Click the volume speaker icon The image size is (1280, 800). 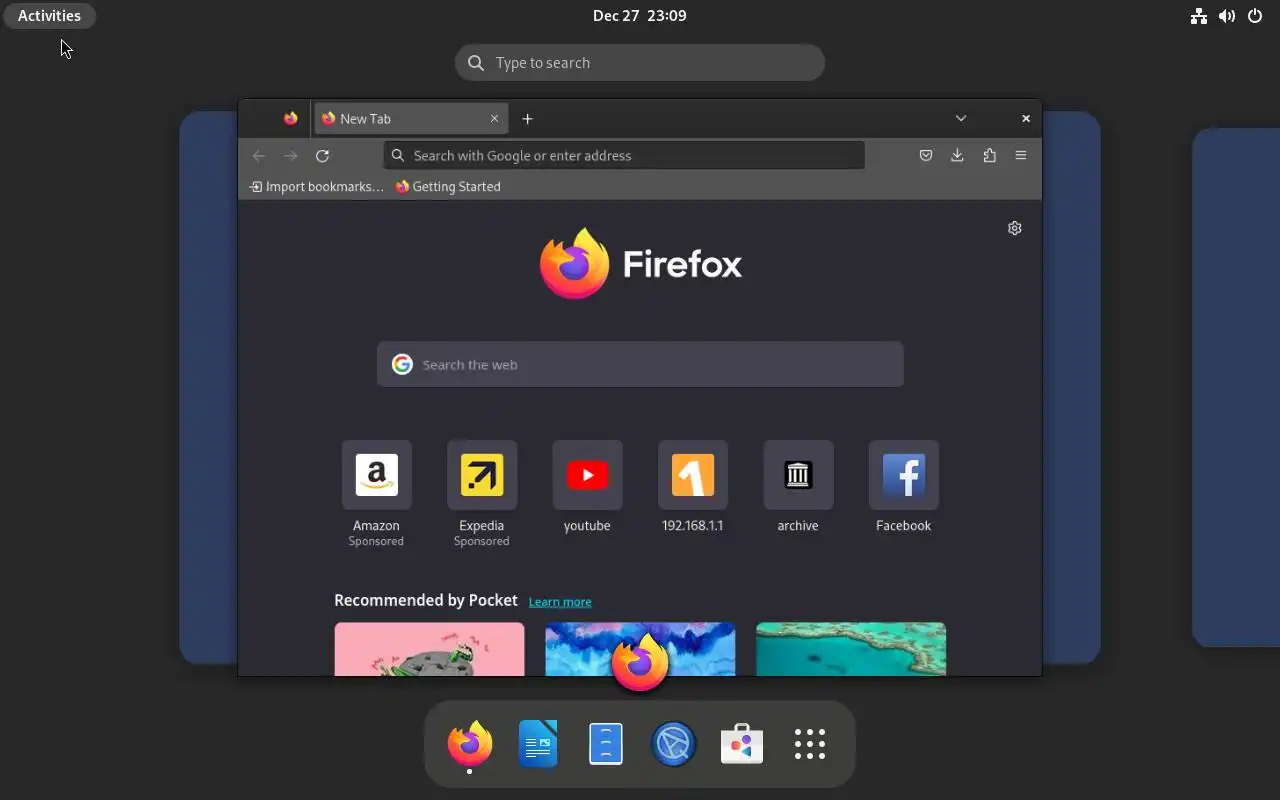click(x=1227, y=15)
